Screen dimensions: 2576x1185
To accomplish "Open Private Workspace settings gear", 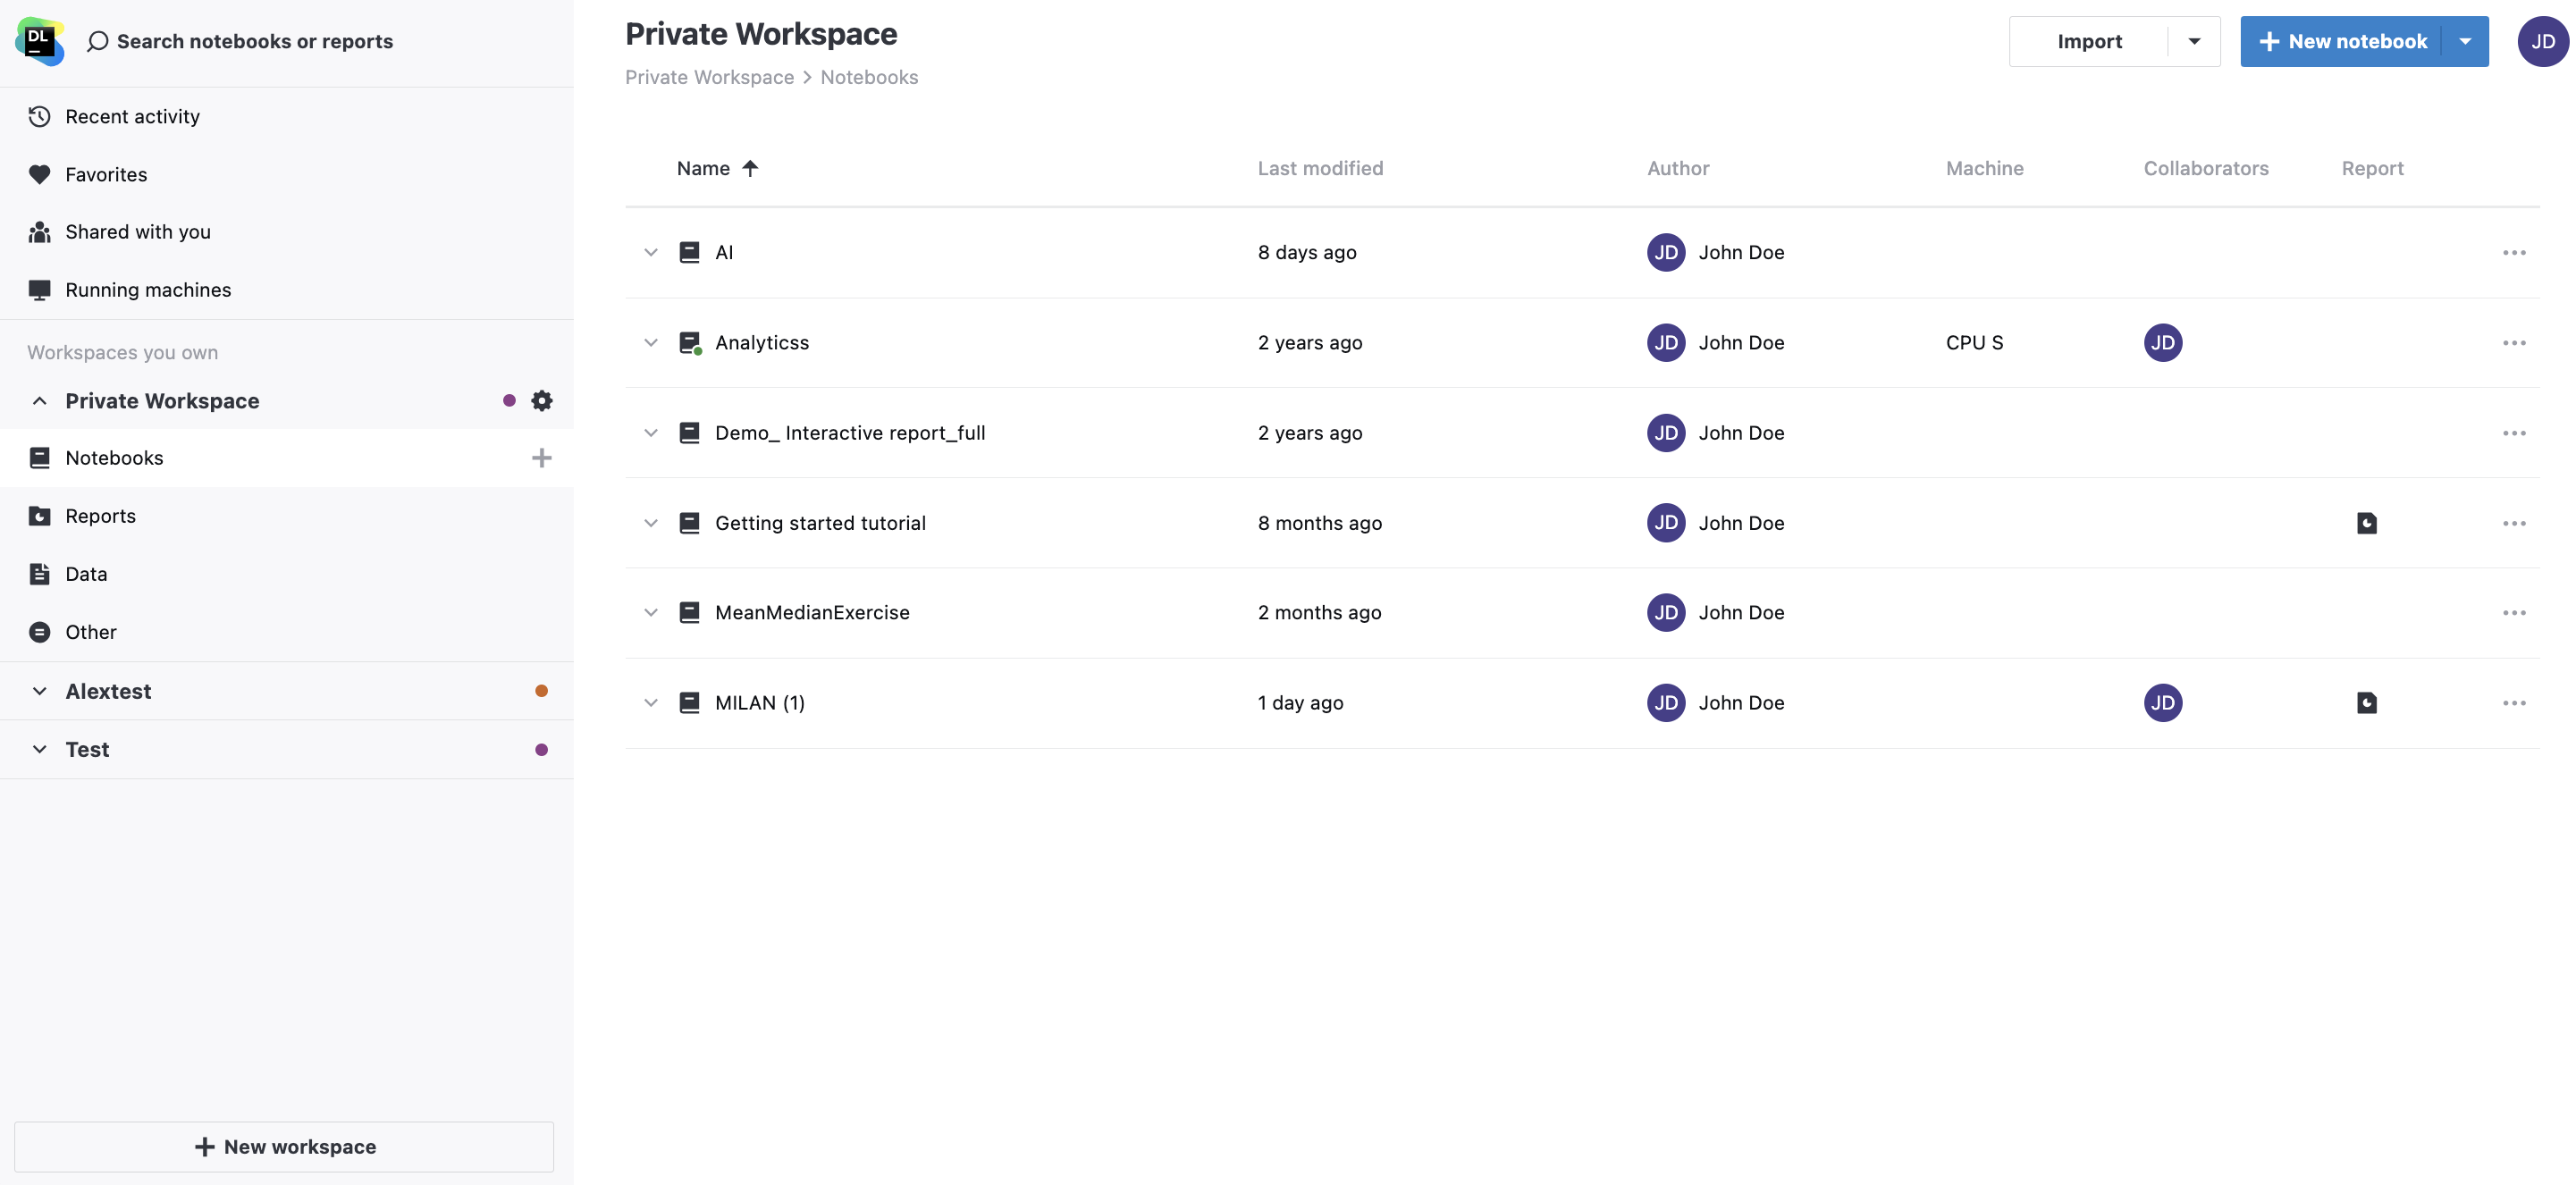I will pyautogui.click(x=541, y=400).
